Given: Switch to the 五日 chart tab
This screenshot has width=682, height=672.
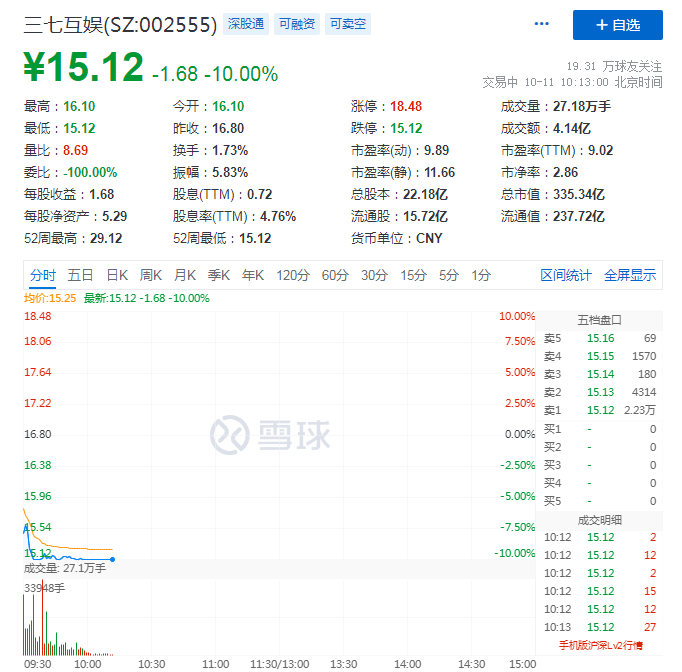Looking at the screenshot, I should (x=81, y=275).
